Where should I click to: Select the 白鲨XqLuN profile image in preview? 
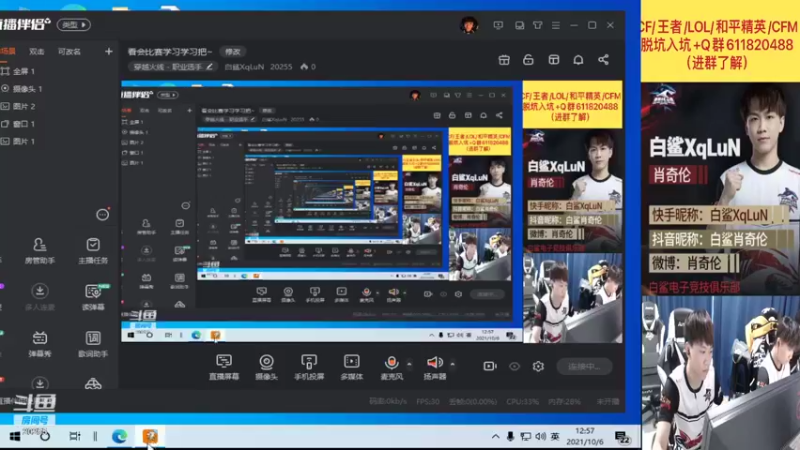[x=572, y=191]
